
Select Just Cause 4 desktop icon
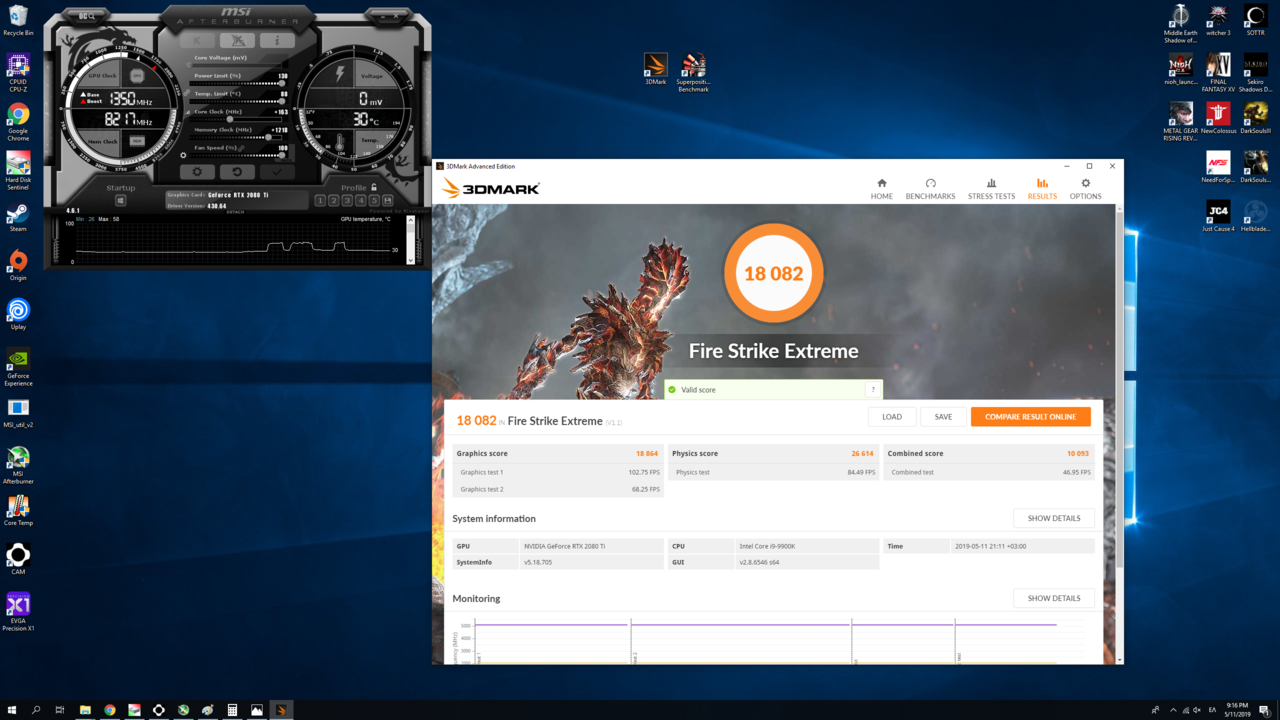coord(1218,216)
